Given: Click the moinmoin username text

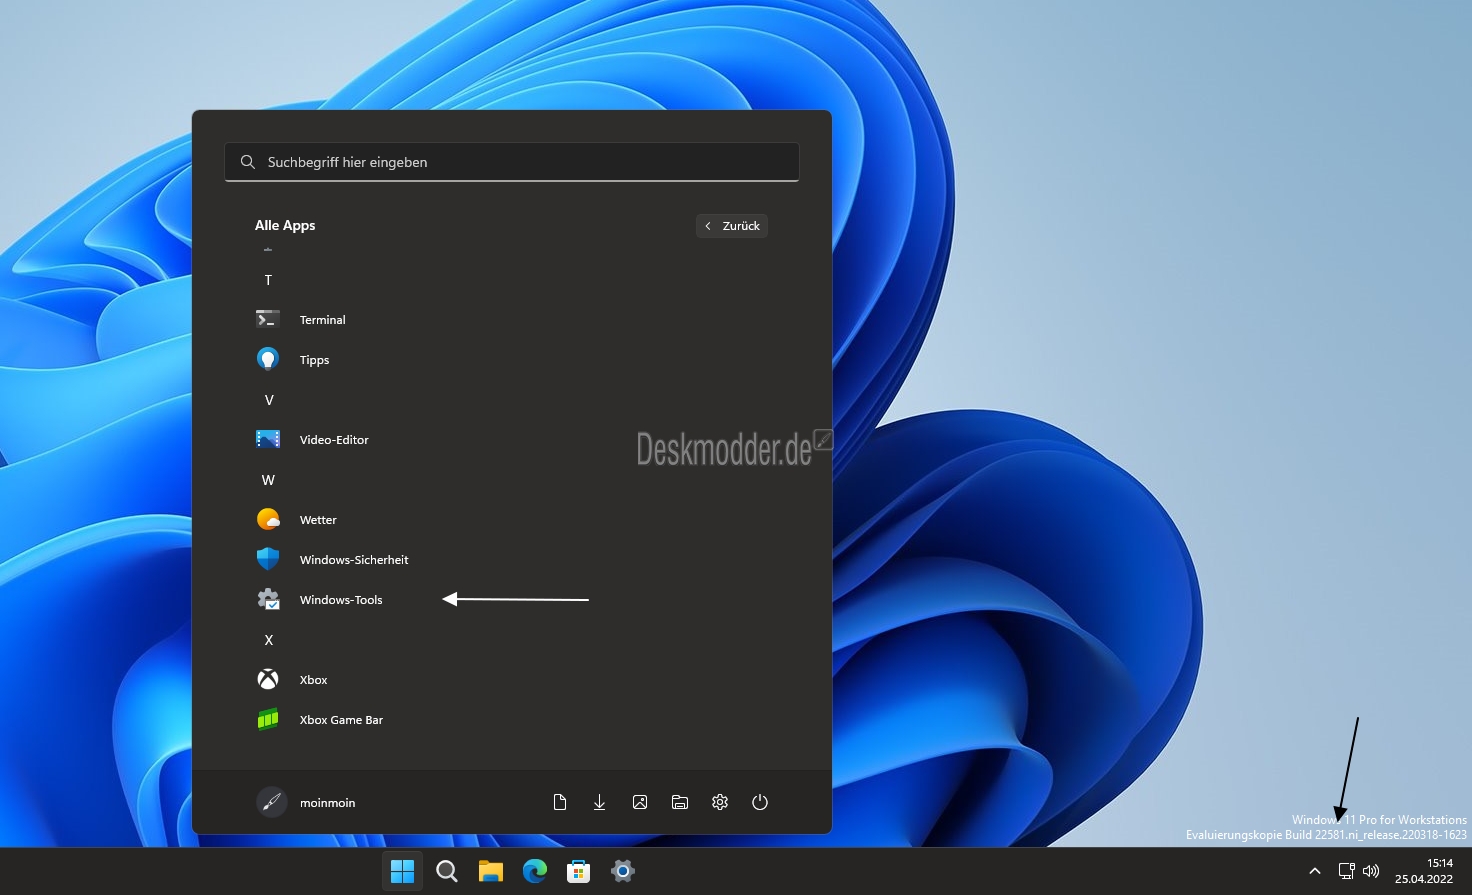Looking at the screenshot, I should (327, 803).
